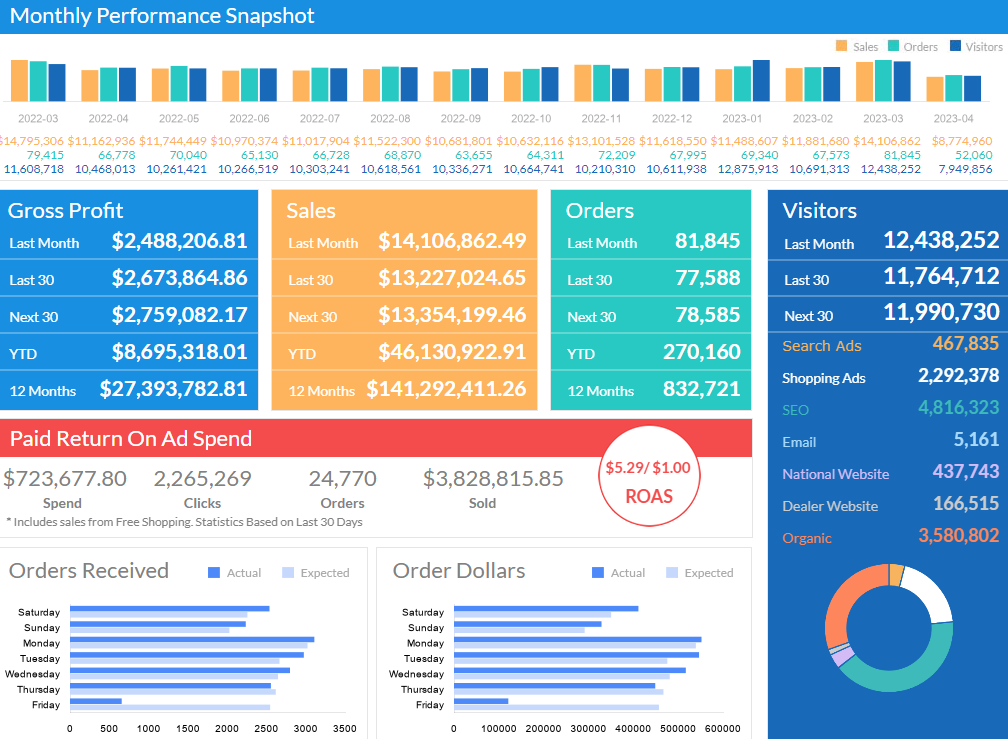Image resolution: width=1008 pixels, height=739 pixels.
Task: Click Saturday actual bar in Order Dollars
Action: [546, 609]
